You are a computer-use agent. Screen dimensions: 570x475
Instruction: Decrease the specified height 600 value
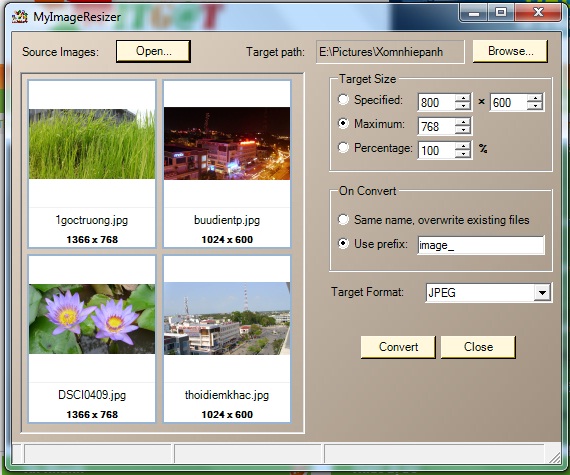tap(535, 106)
